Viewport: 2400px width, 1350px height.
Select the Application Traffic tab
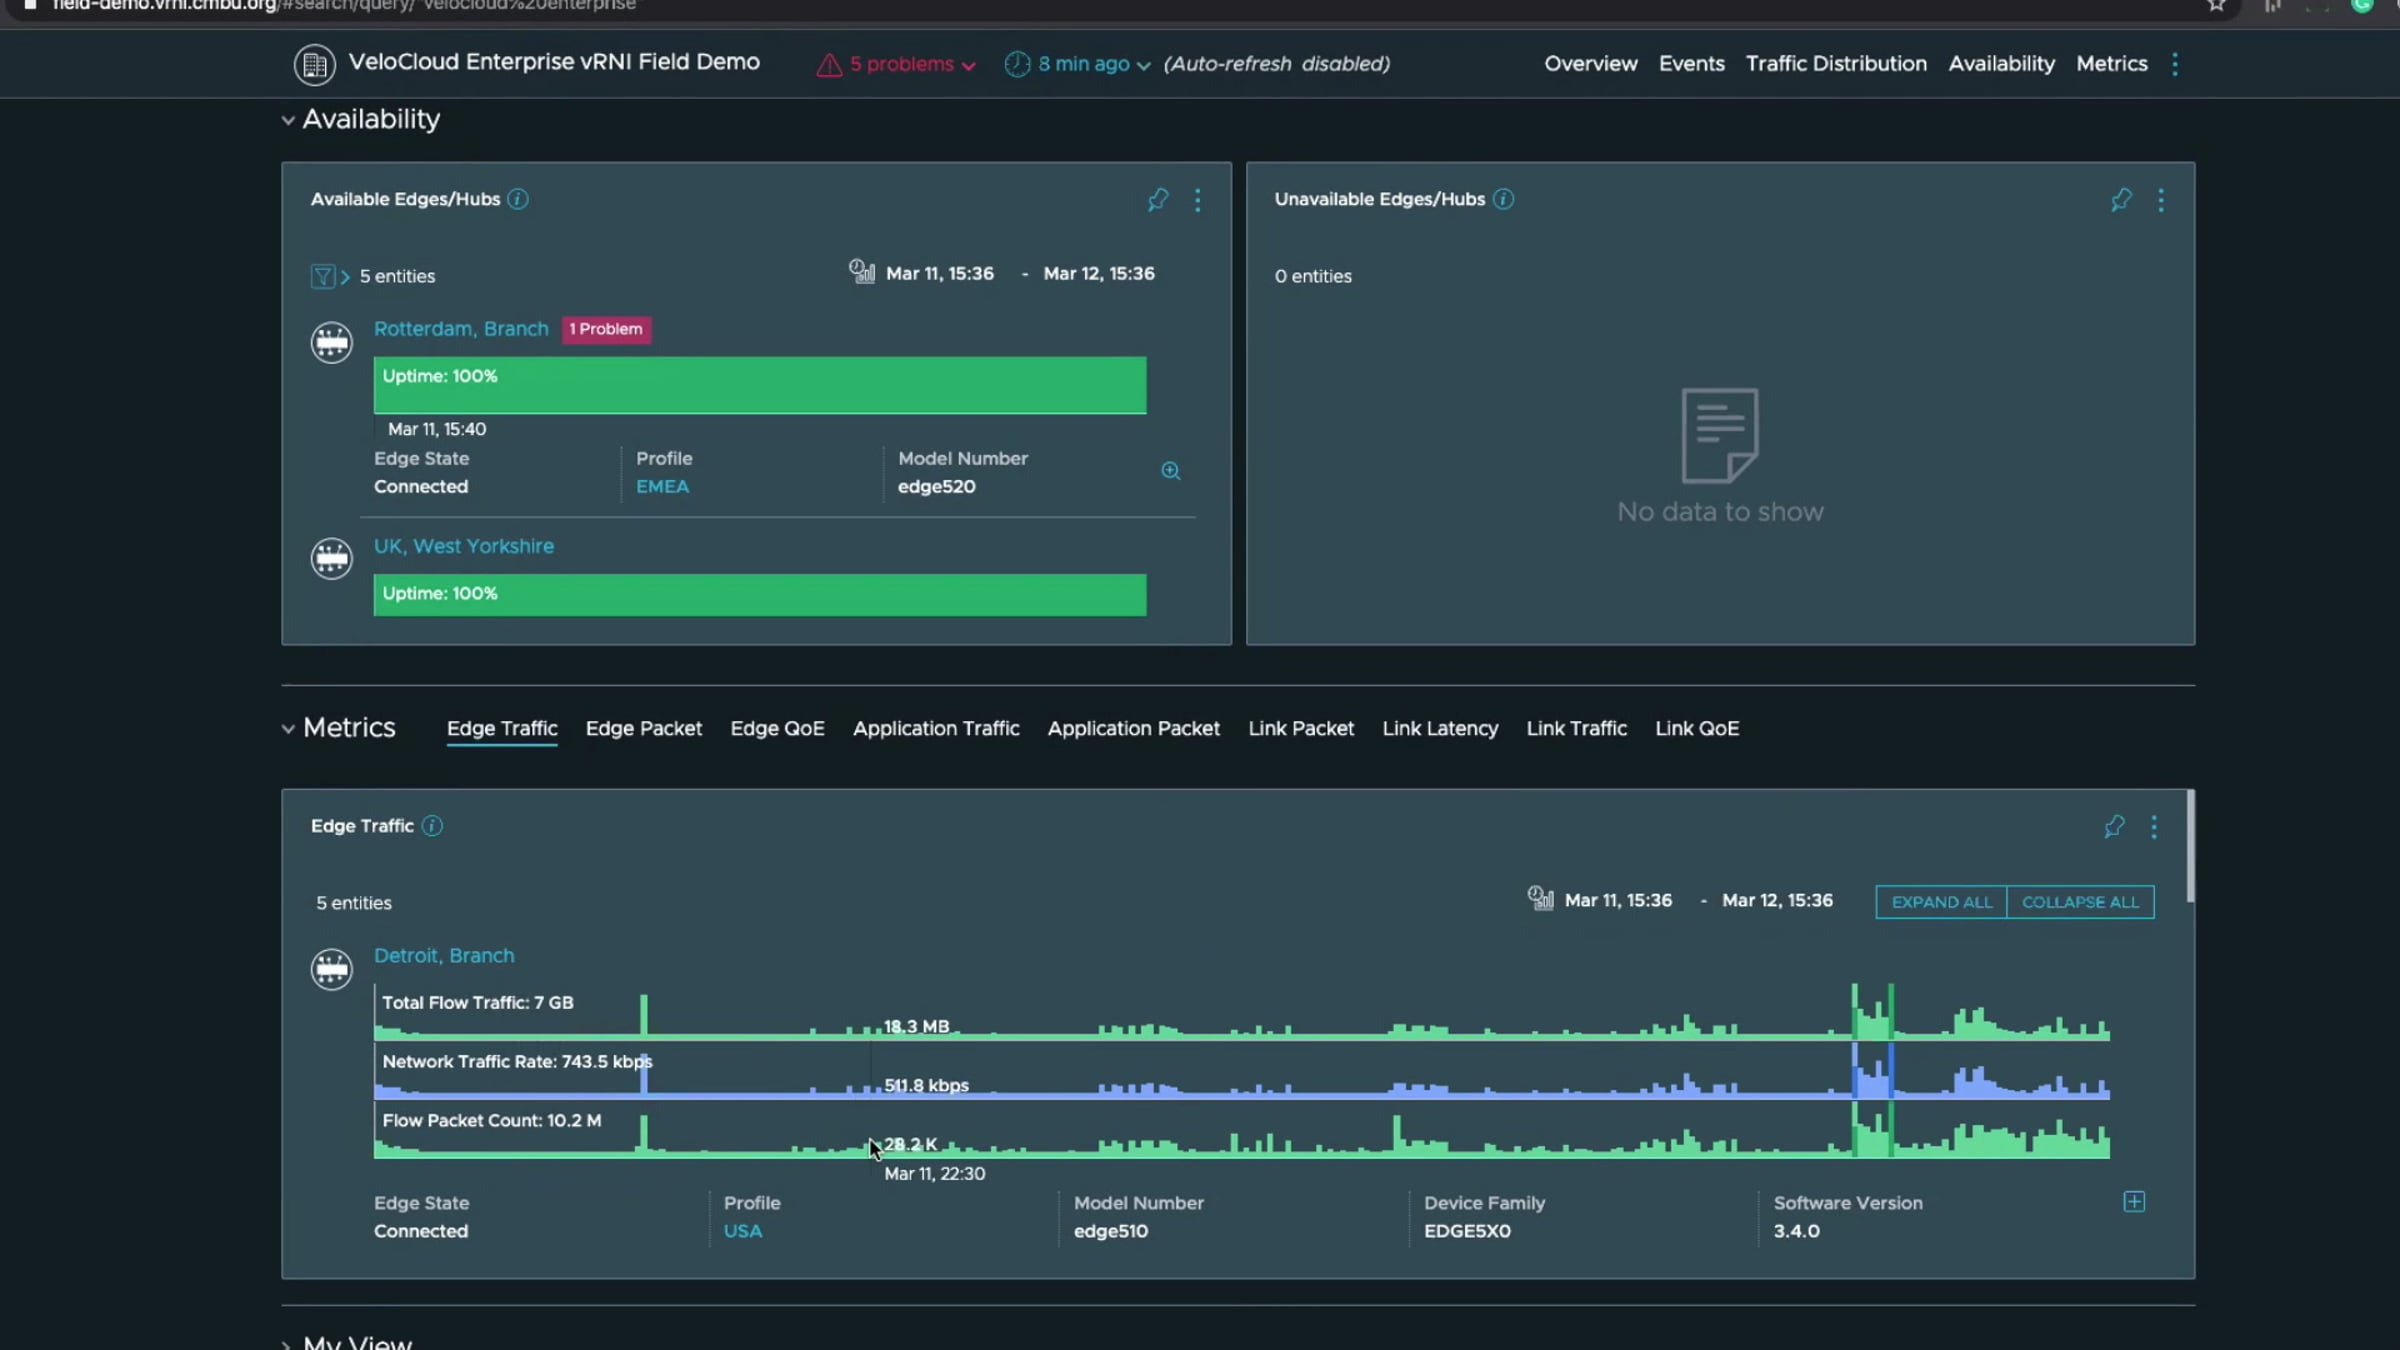(936, 729)
